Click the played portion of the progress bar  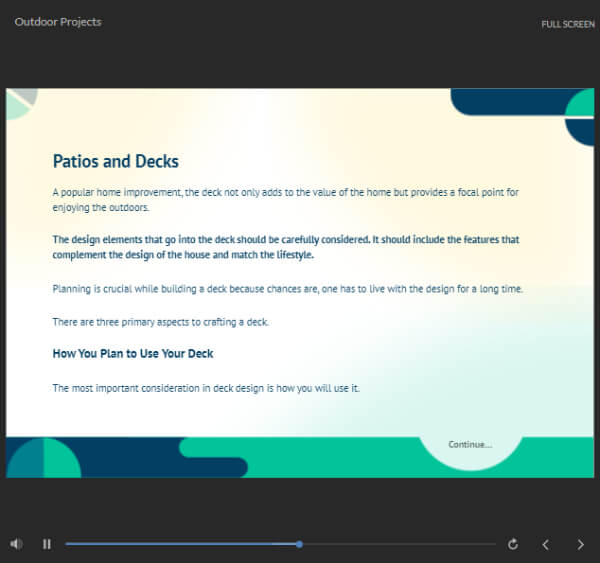[x=180, y=544]
